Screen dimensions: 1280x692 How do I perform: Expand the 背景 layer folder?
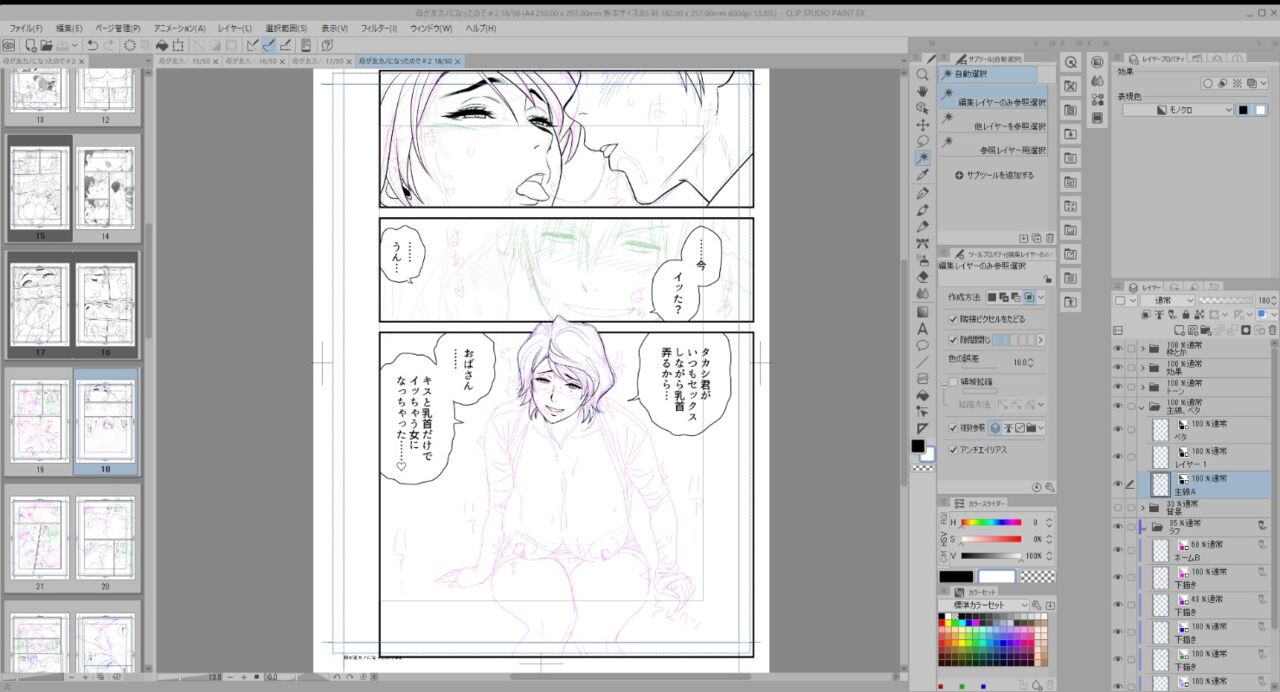pyautogui.click(x=1142, y=507)
